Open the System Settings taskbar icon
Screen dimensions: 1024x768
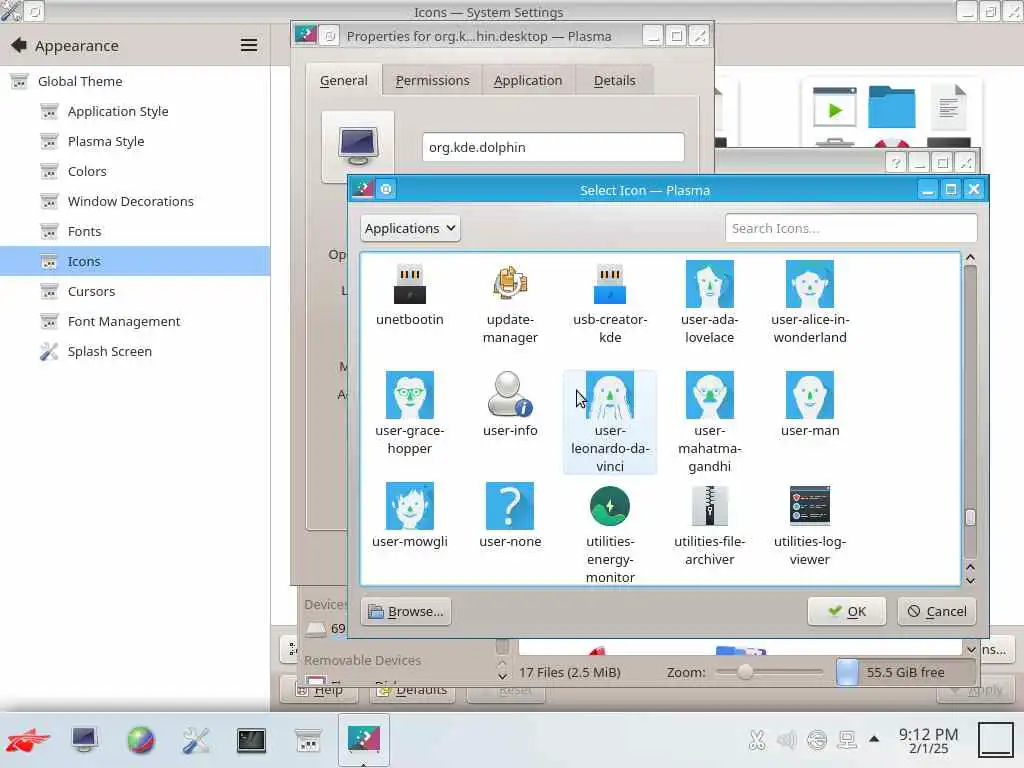coord(195,740)
